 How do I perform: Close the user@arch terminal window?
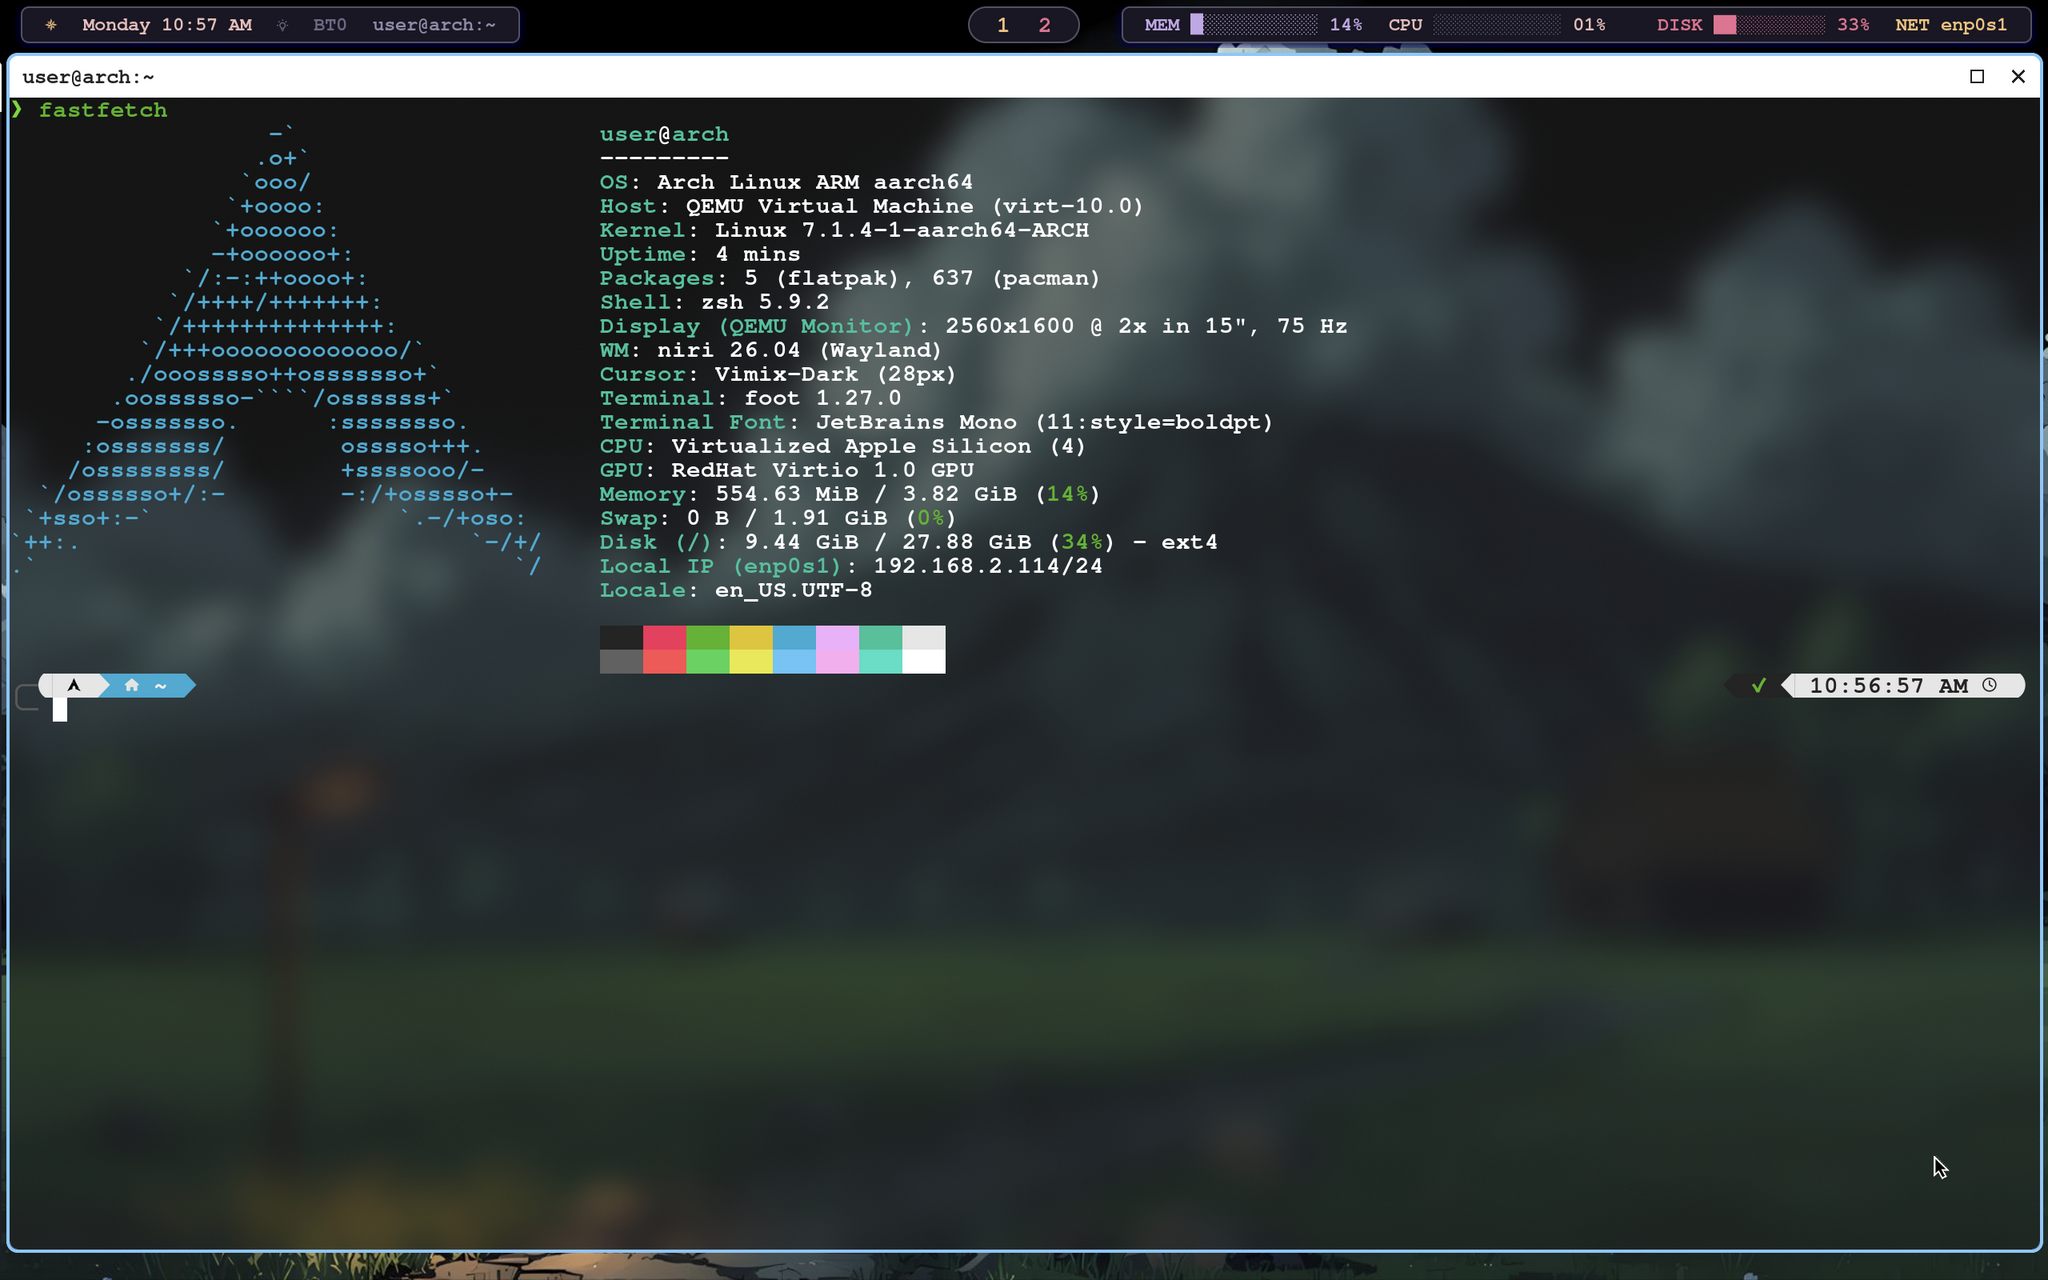pyautogui.click(x=2018, y=77)
